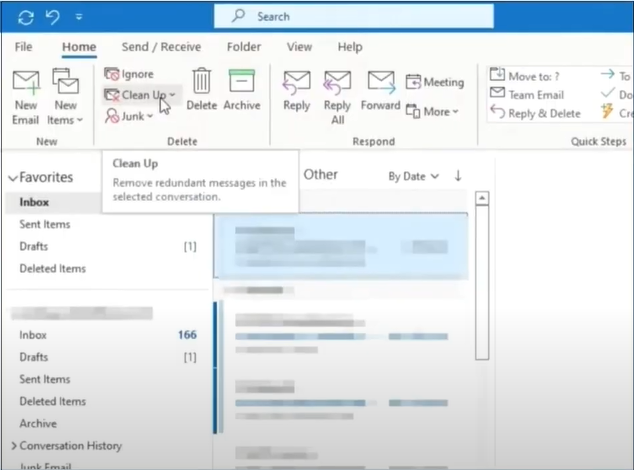The height and width of the screenshot is (470, 634).
Task: Click the Reply All button
Action: [x=337, y=97]
